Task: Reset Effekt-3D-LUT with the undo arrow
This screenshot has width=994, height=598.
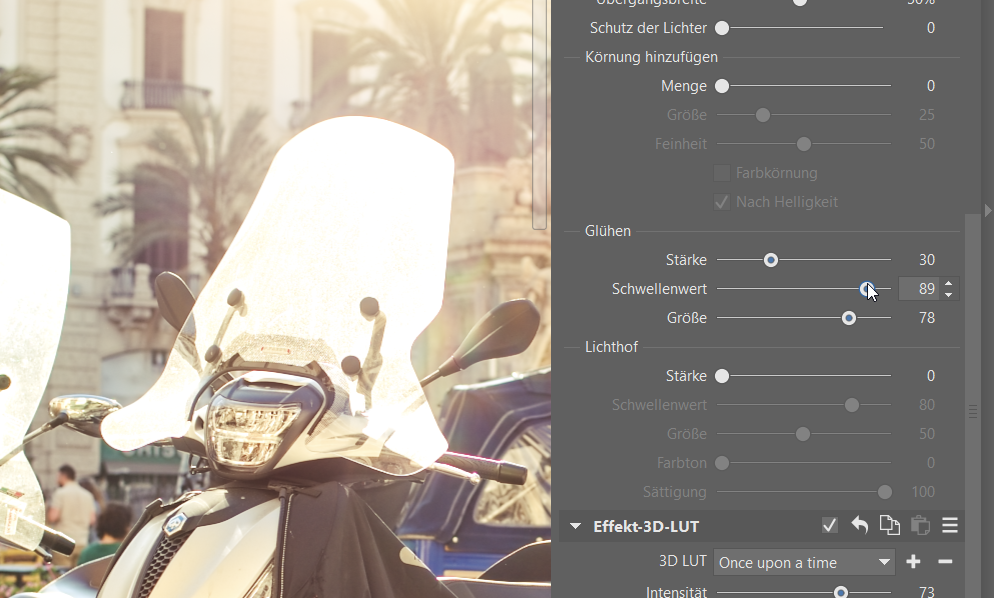Action: (859, 525)
